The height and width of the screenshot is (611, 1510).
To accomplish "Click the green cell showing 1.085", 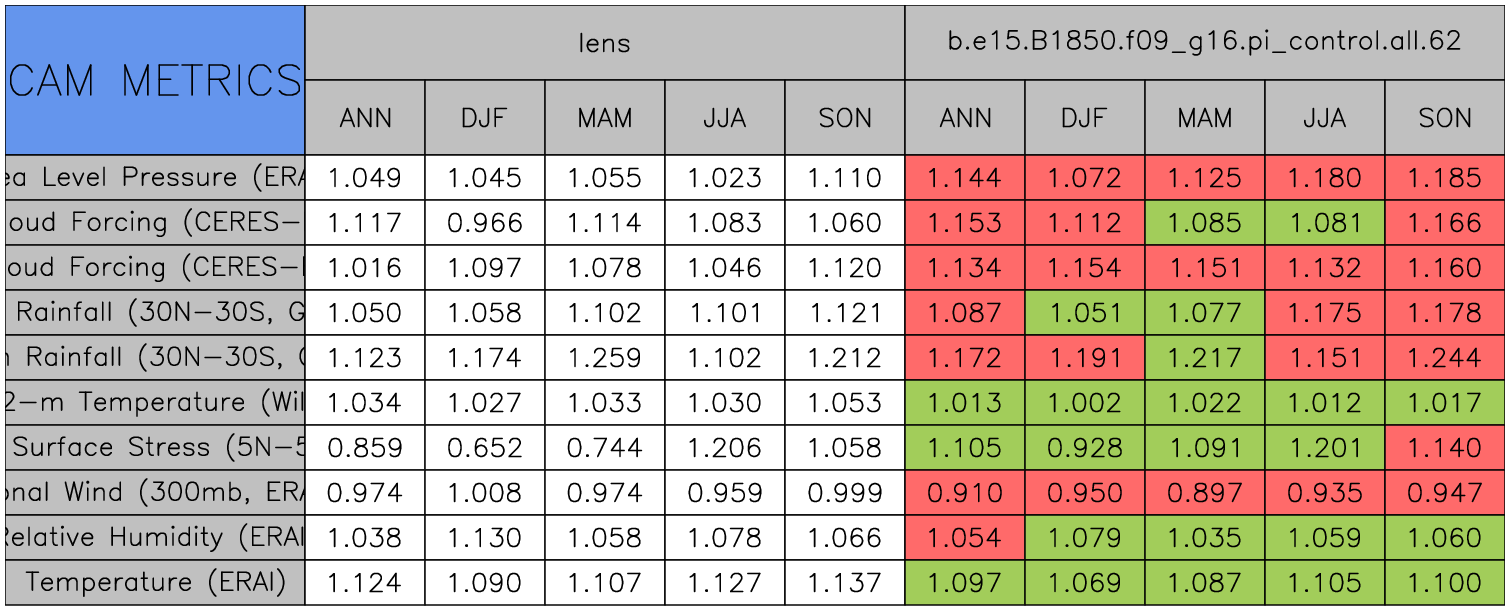I will click(1204, 223).
